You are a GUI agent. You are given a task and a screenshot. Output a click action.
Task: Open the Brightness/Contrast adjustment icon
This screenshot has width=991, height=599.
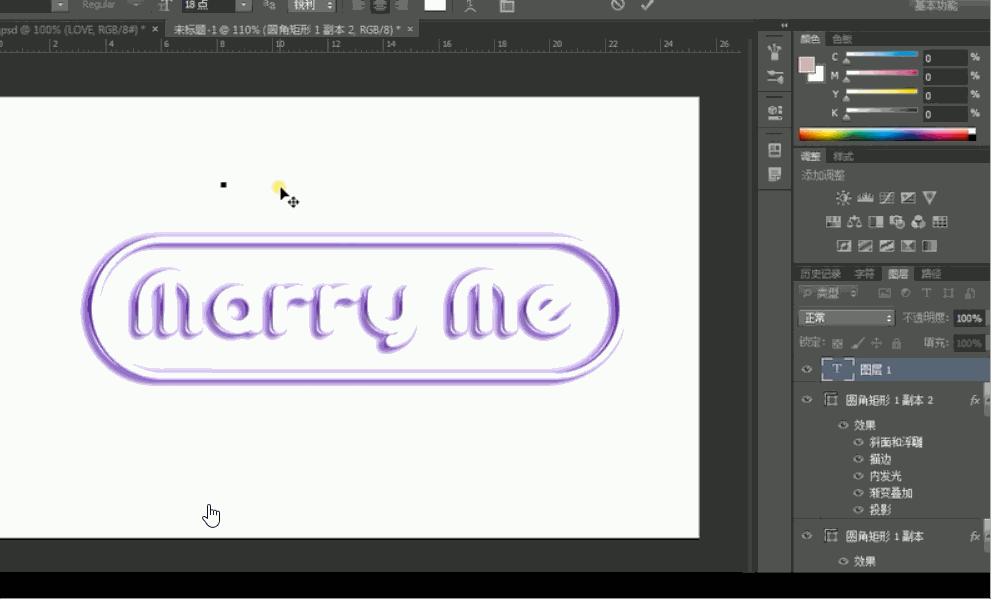pyautogui.click(x=844, y=197)
